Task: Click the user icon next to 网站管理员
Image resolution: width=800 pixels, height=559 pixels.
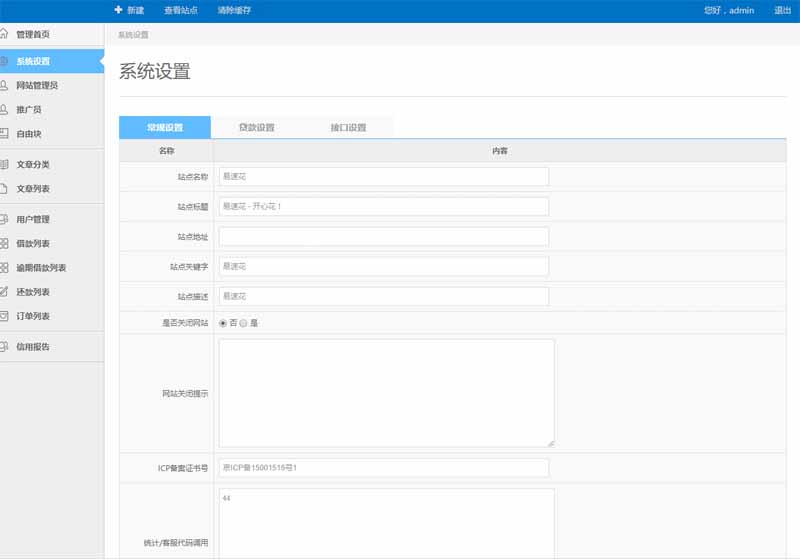Action: point(5,85)
